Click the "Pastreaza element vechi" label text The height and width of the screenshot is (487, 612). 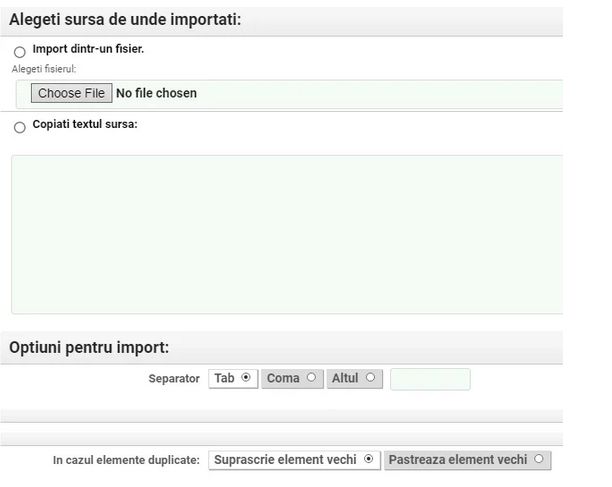coord(458,460)
